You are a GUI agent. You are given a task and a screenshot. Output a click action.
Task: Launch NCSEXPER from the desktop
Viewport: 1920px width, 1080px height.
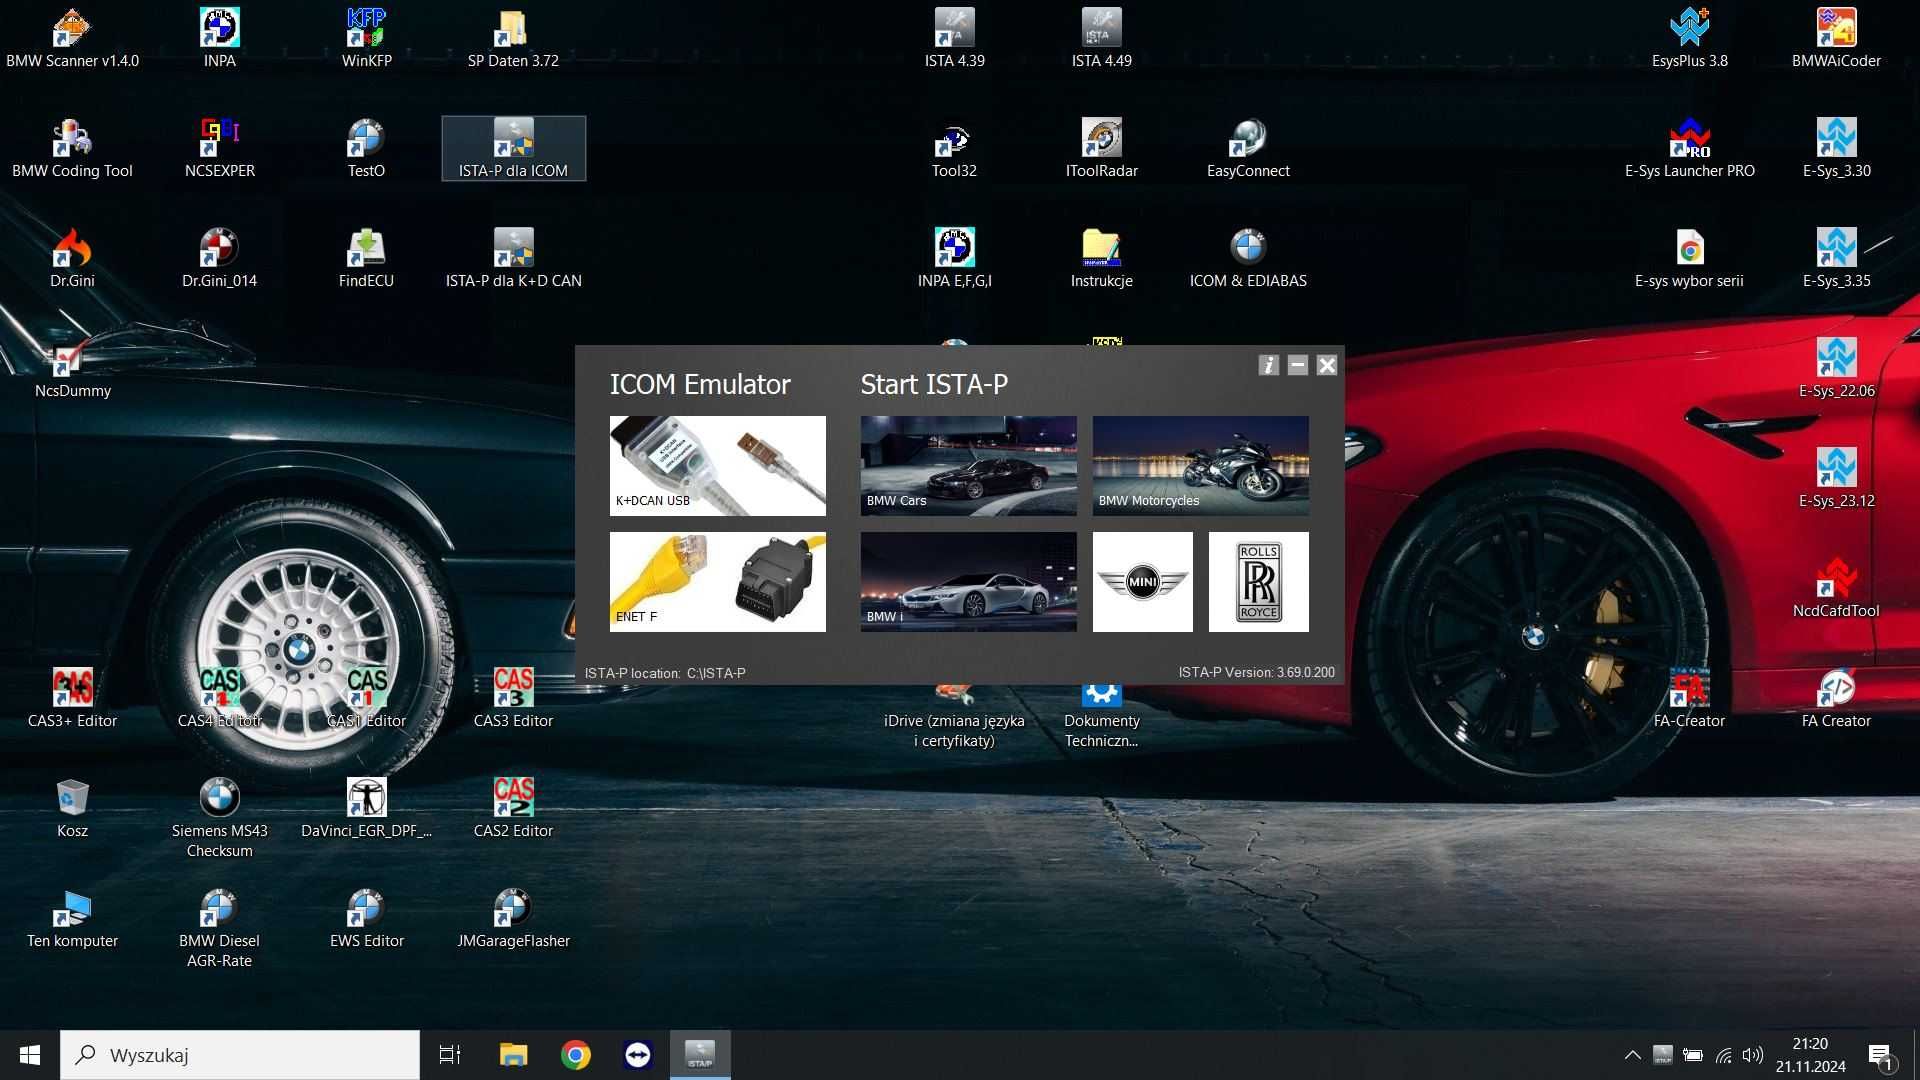(219, 150)
